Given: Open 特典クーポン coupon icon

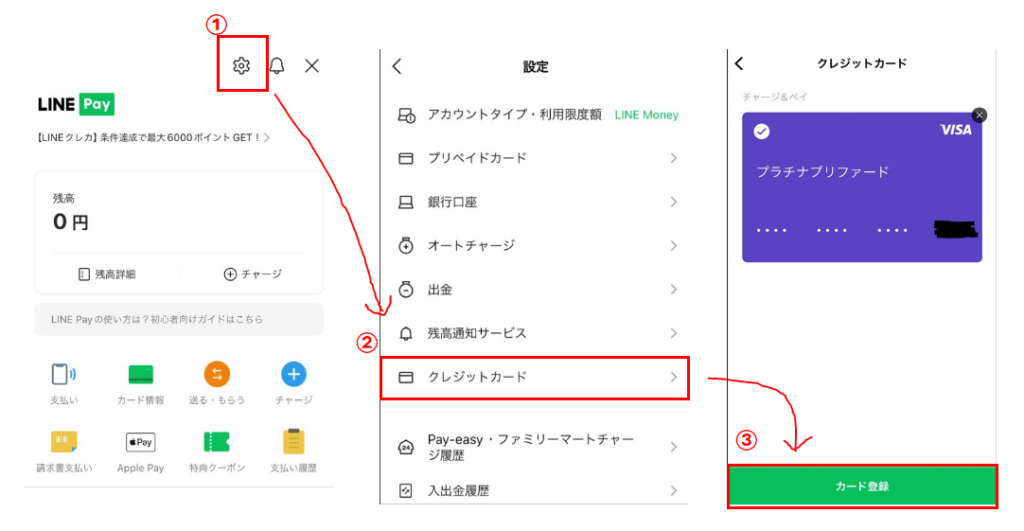Looking at the screenshot, I should pos(217,442).
